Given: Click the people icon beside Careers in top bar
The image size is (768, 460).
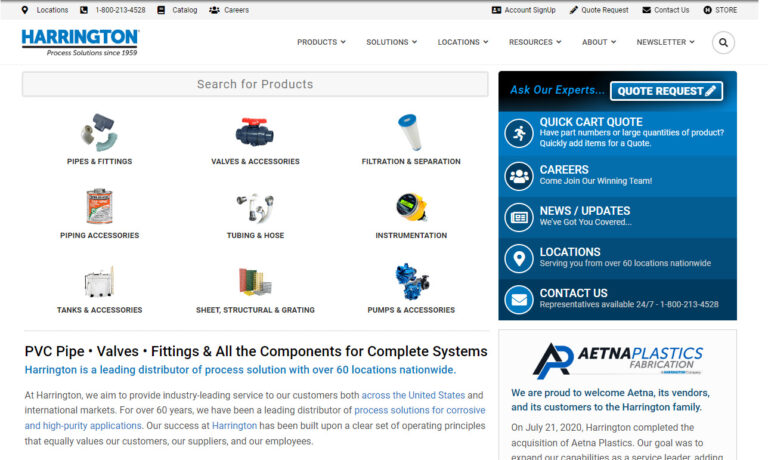Looking at the screenshot, I should click(x=214, y=10).
